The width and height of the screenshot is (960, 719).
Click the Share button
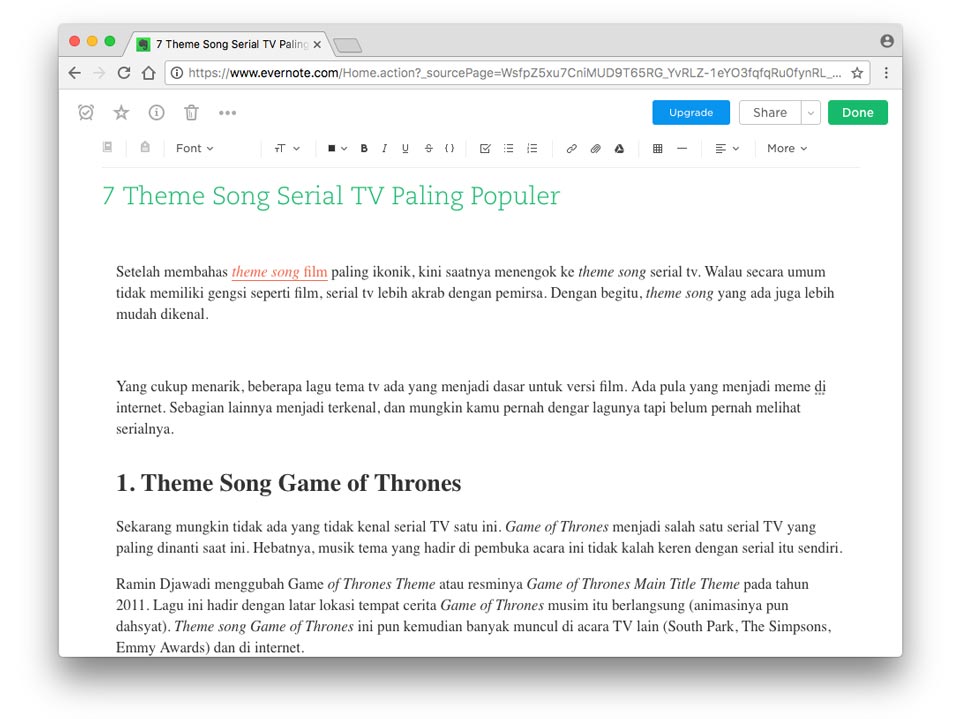tap(770, 113)
